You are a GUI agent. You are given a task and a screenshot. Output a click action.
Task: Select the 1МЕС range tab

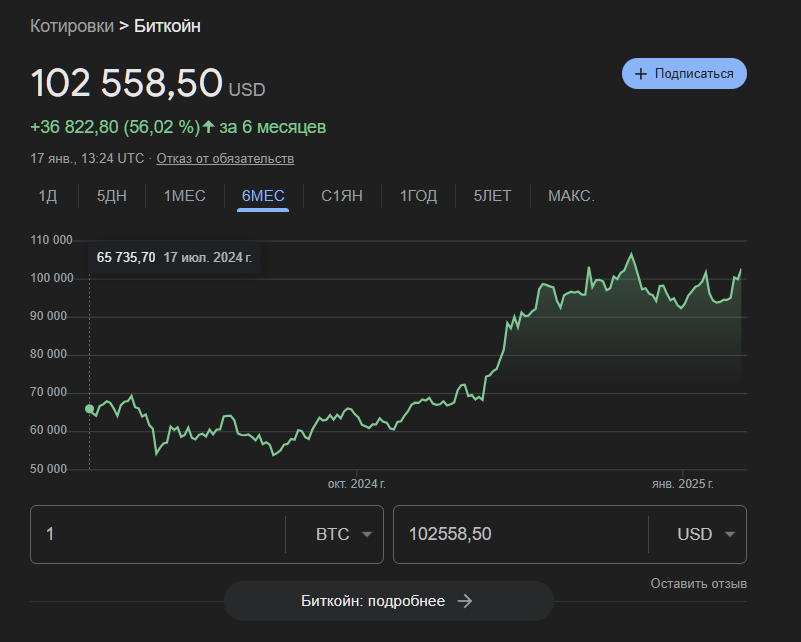[x=185, y=196]
